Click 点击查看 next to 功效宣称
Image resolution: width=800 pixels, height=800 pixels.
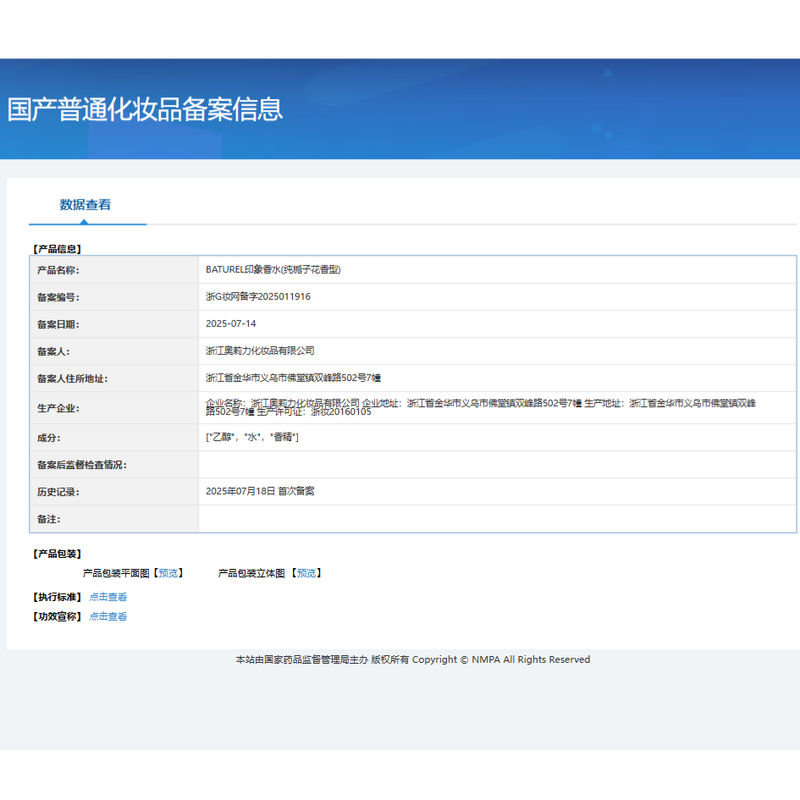pyautogui.click(x=108, y=617)
